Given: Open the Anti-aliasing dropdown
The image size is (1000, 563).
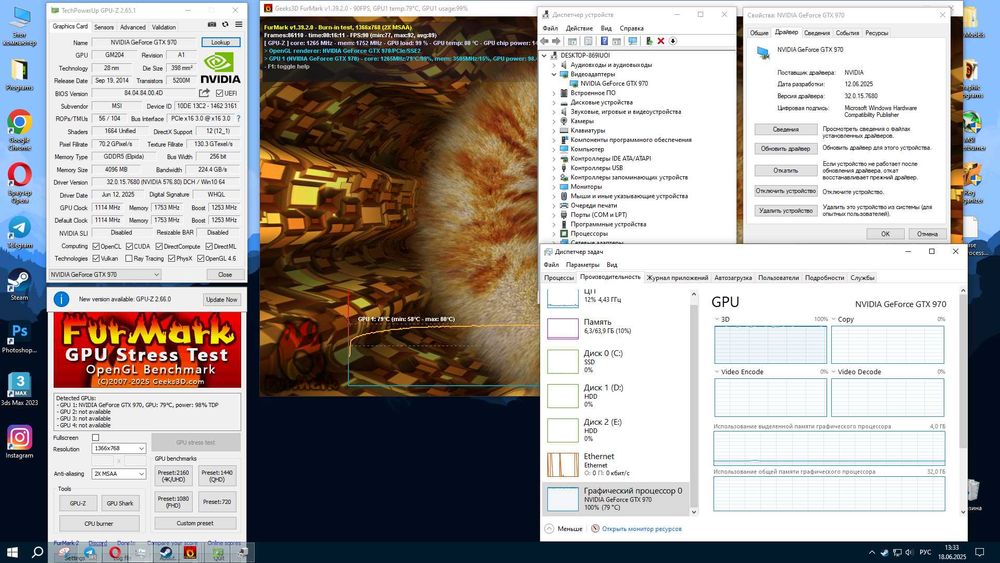Looking at the screenshot, I should (x=119, y=474).
